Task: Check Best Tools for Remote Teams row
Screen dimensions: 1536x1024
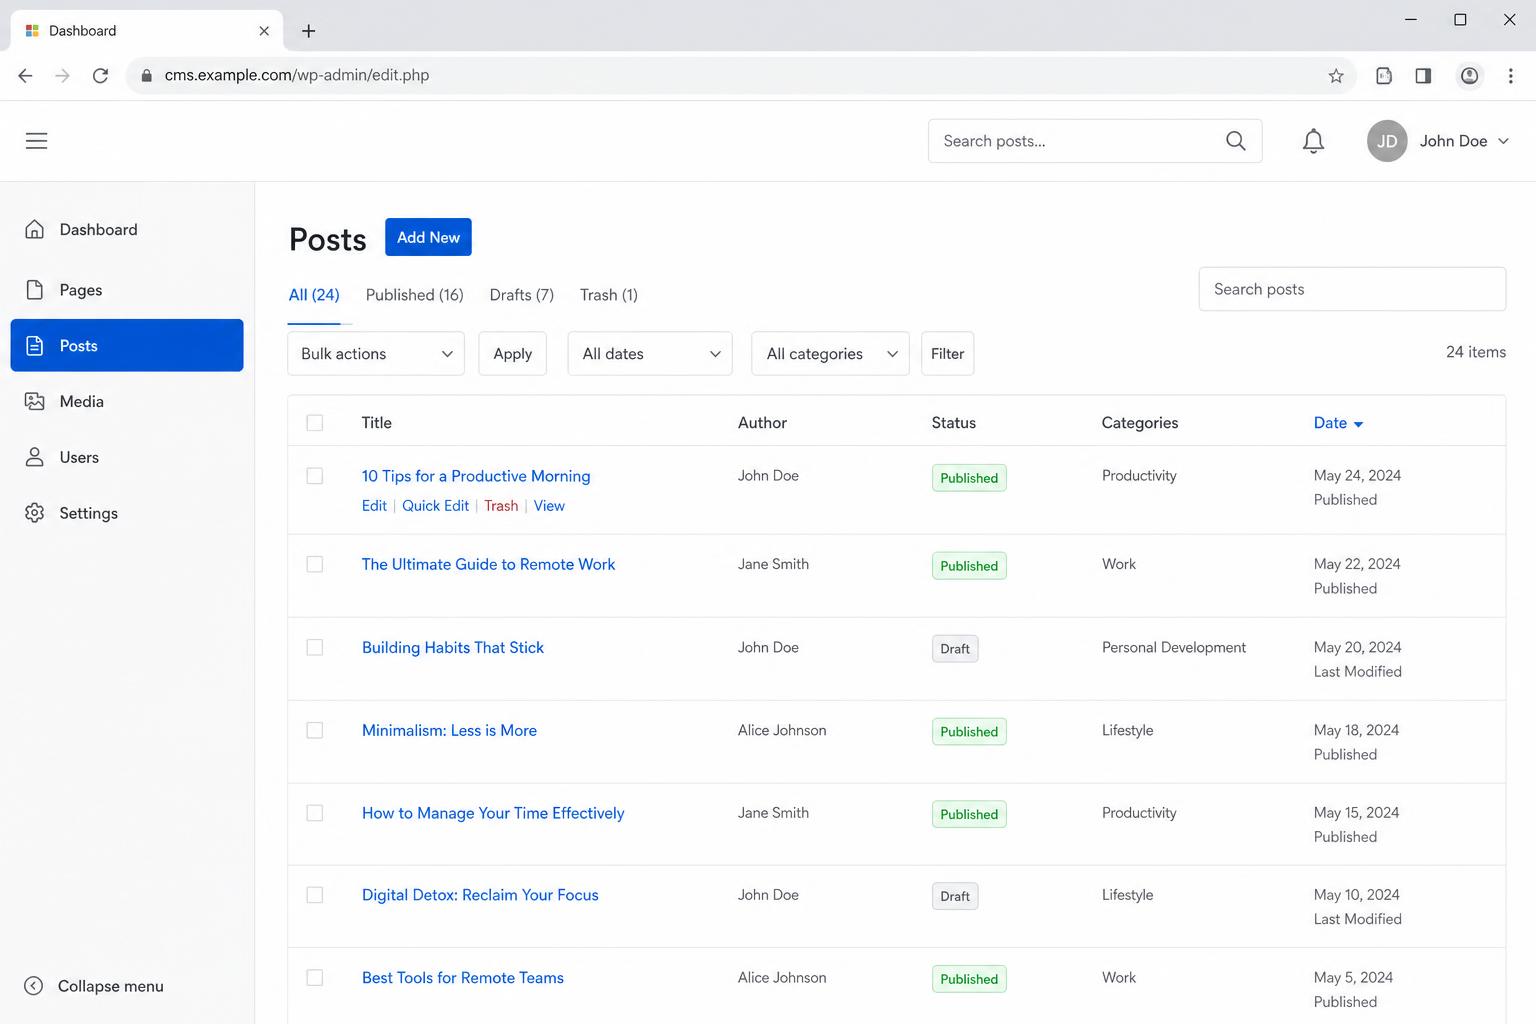Action: point(315,978)
